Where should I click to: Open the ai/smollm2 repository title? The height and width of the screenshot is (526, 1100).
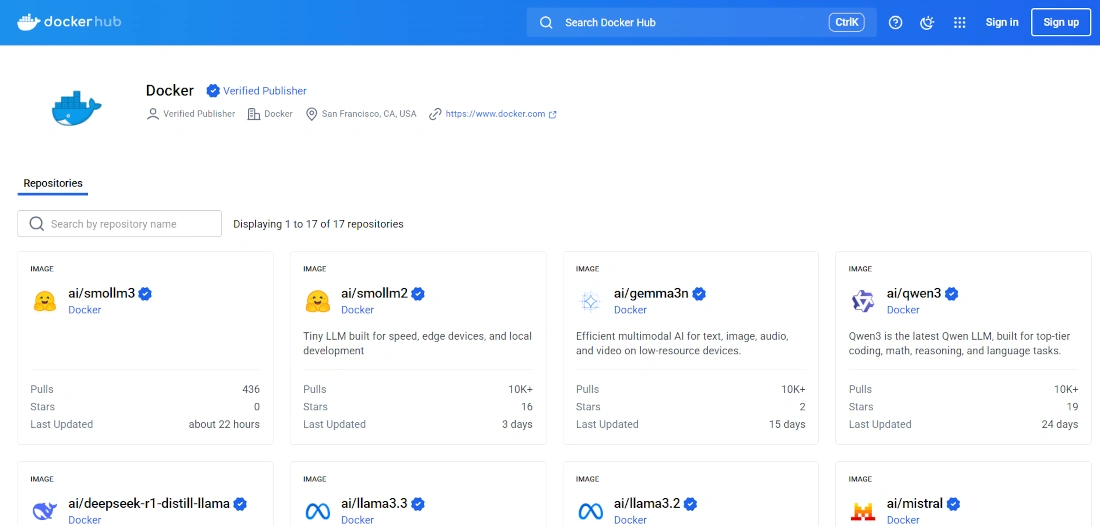(x=374, y=293)
